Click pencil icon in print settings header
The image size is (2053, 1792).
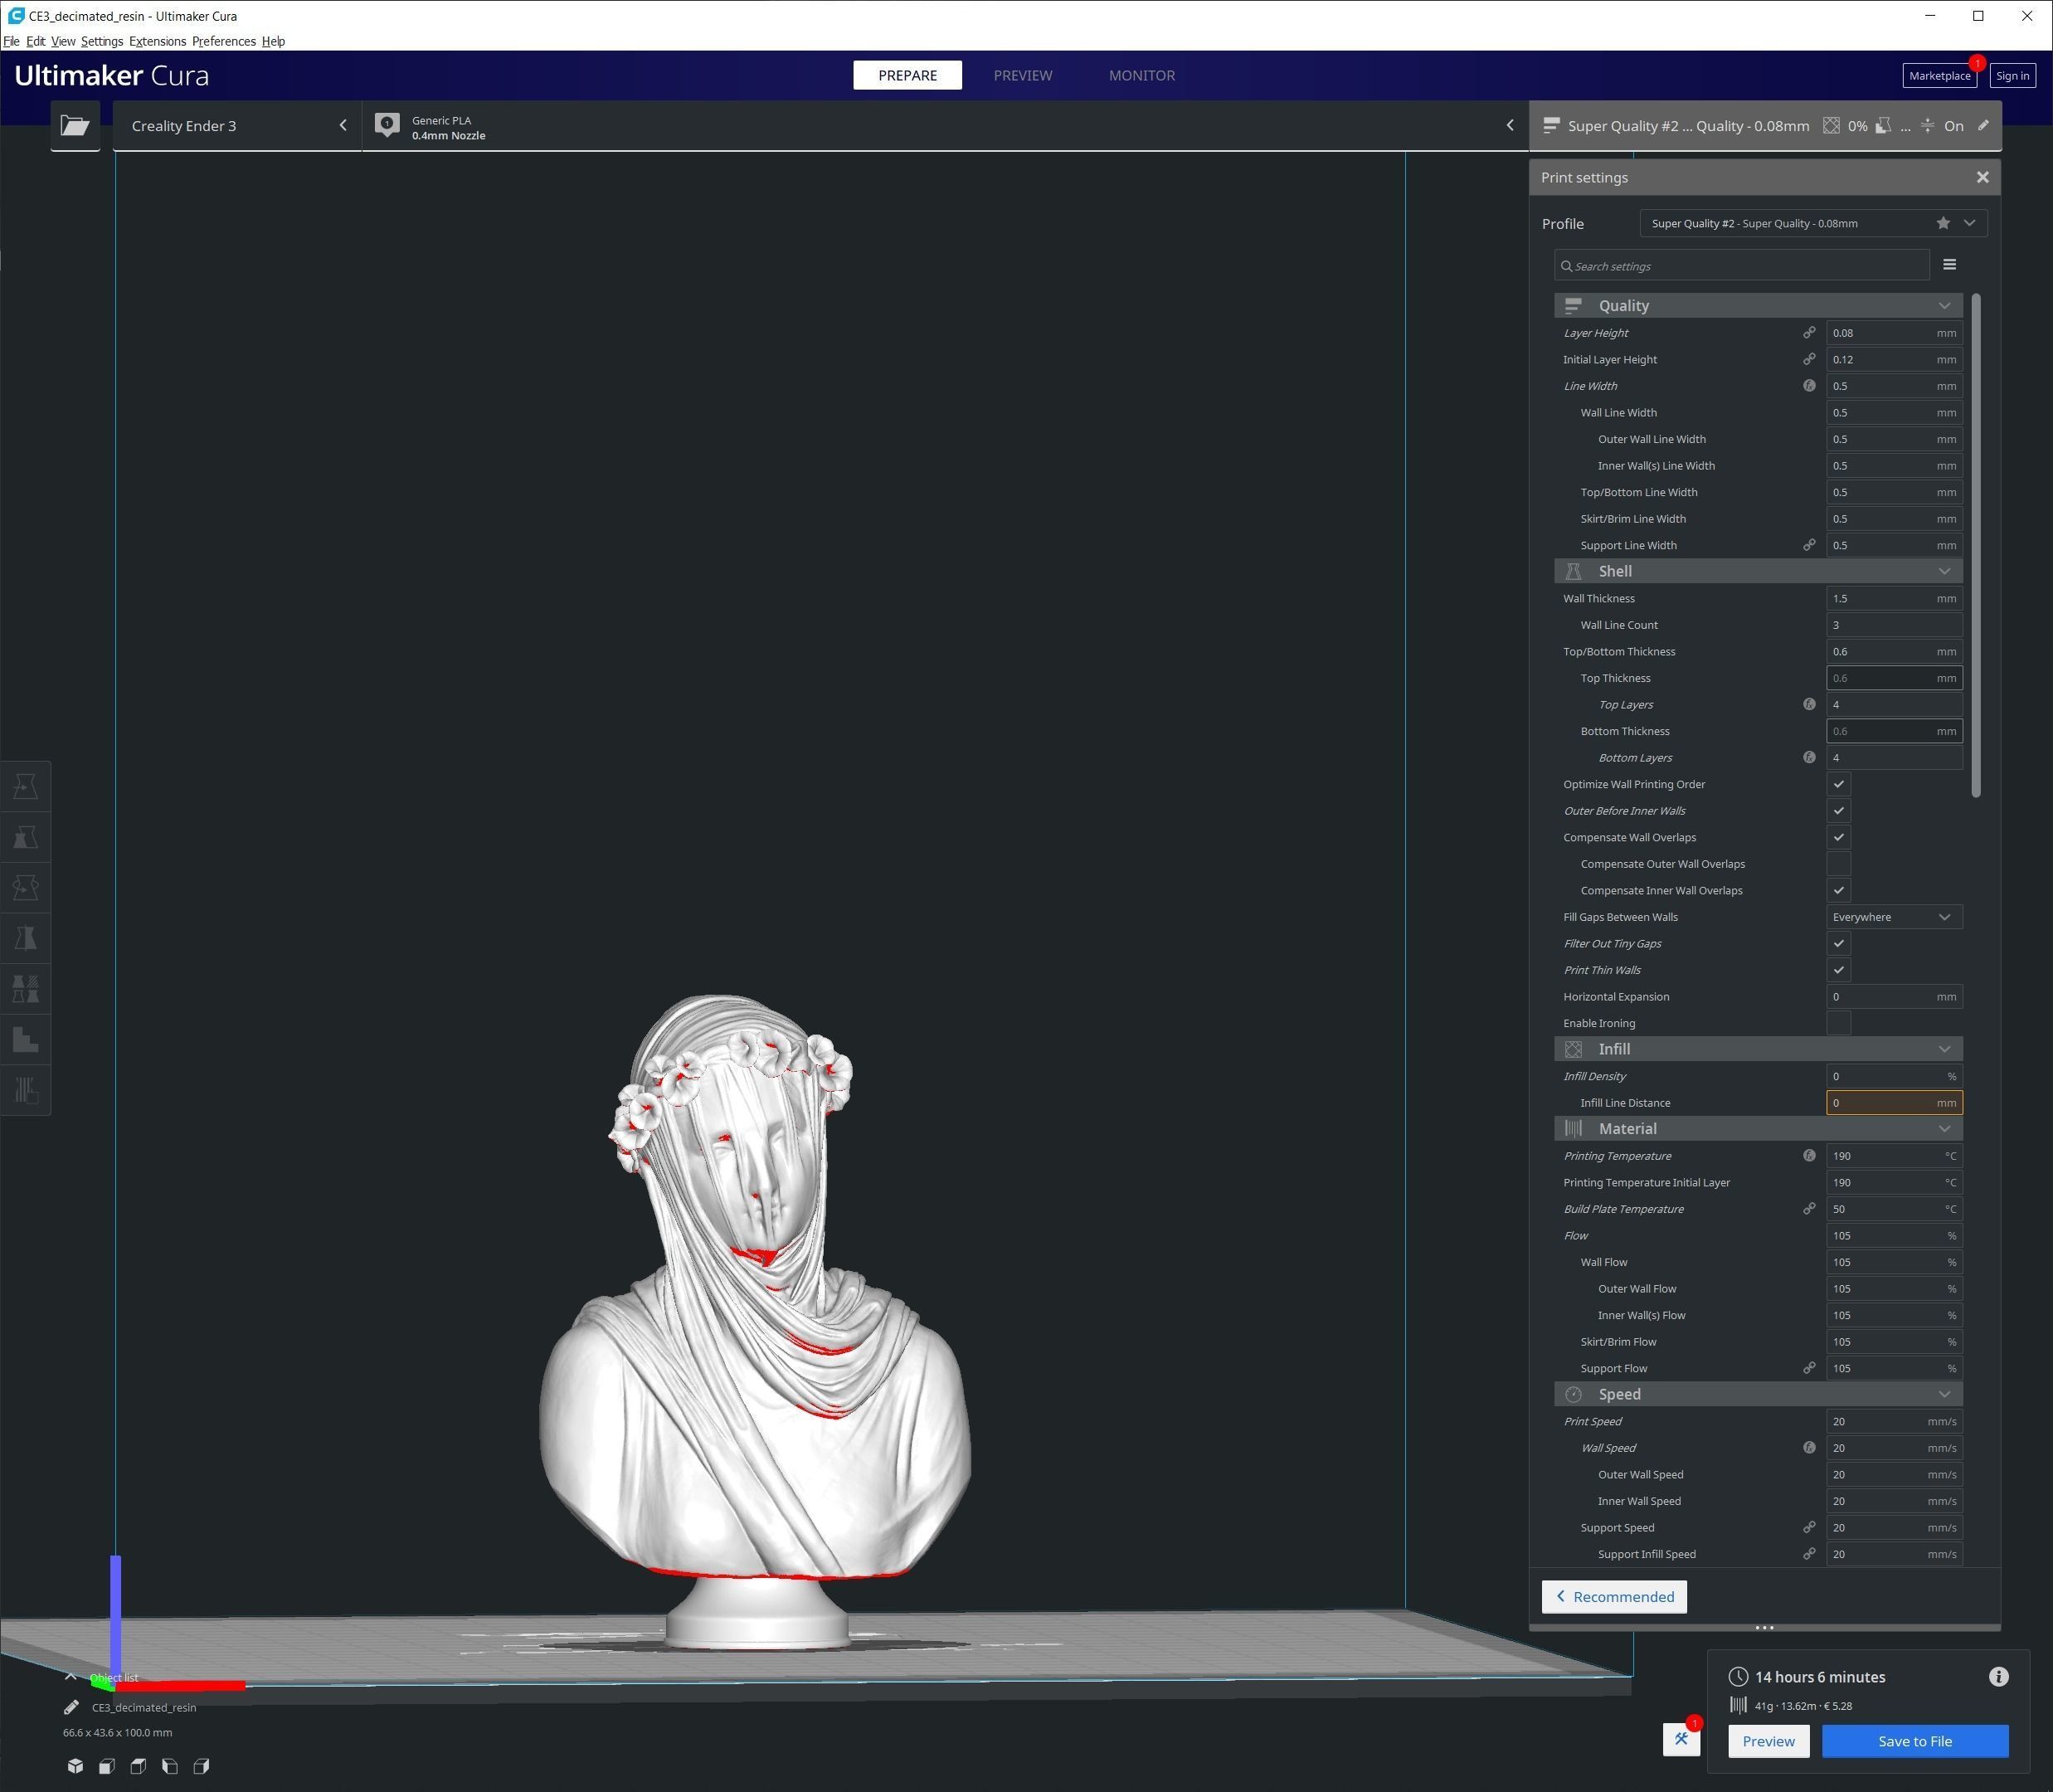tap(1983, 126)
